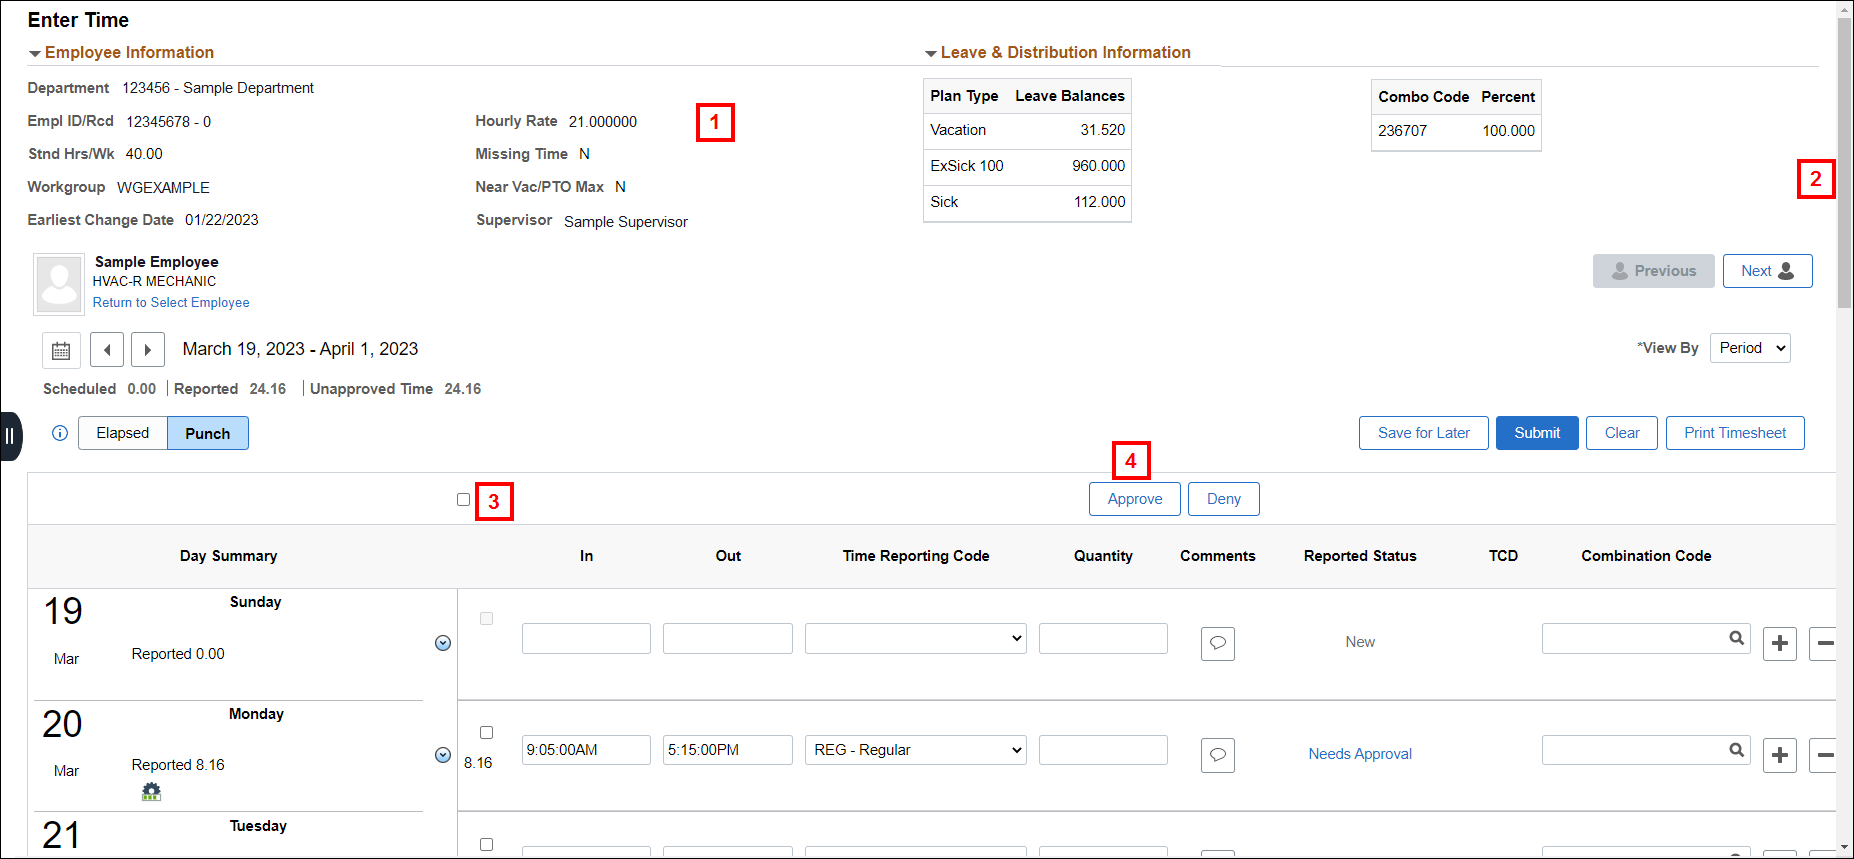This screenshot has height=859, width=1854.
Task: Click the Out time field for Sunday
Action: point(728,638)
